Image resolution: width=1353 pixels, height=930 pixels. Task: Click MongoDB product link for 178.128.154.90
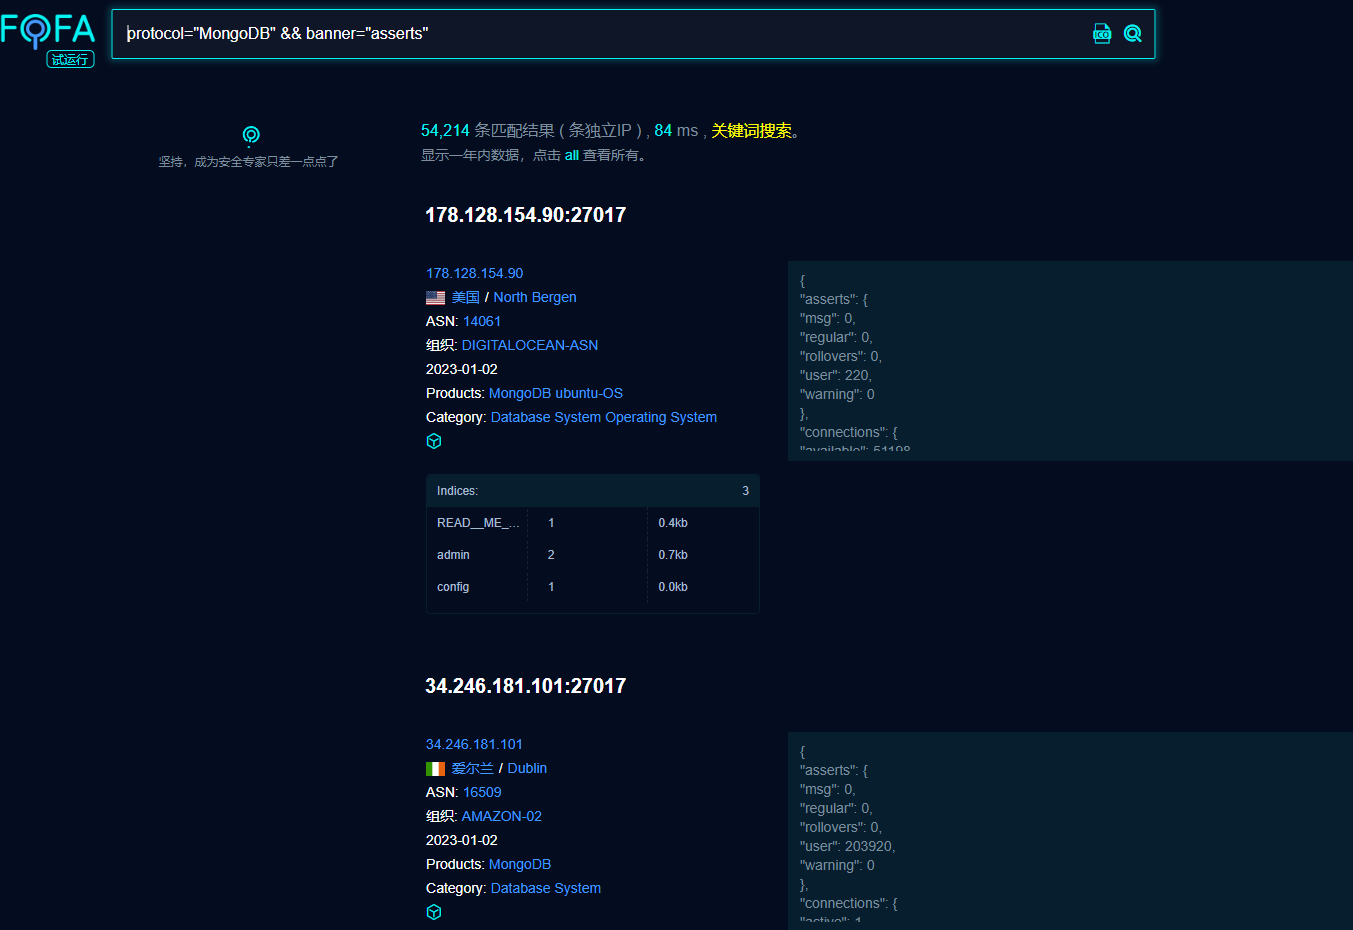tap(520, 393)
